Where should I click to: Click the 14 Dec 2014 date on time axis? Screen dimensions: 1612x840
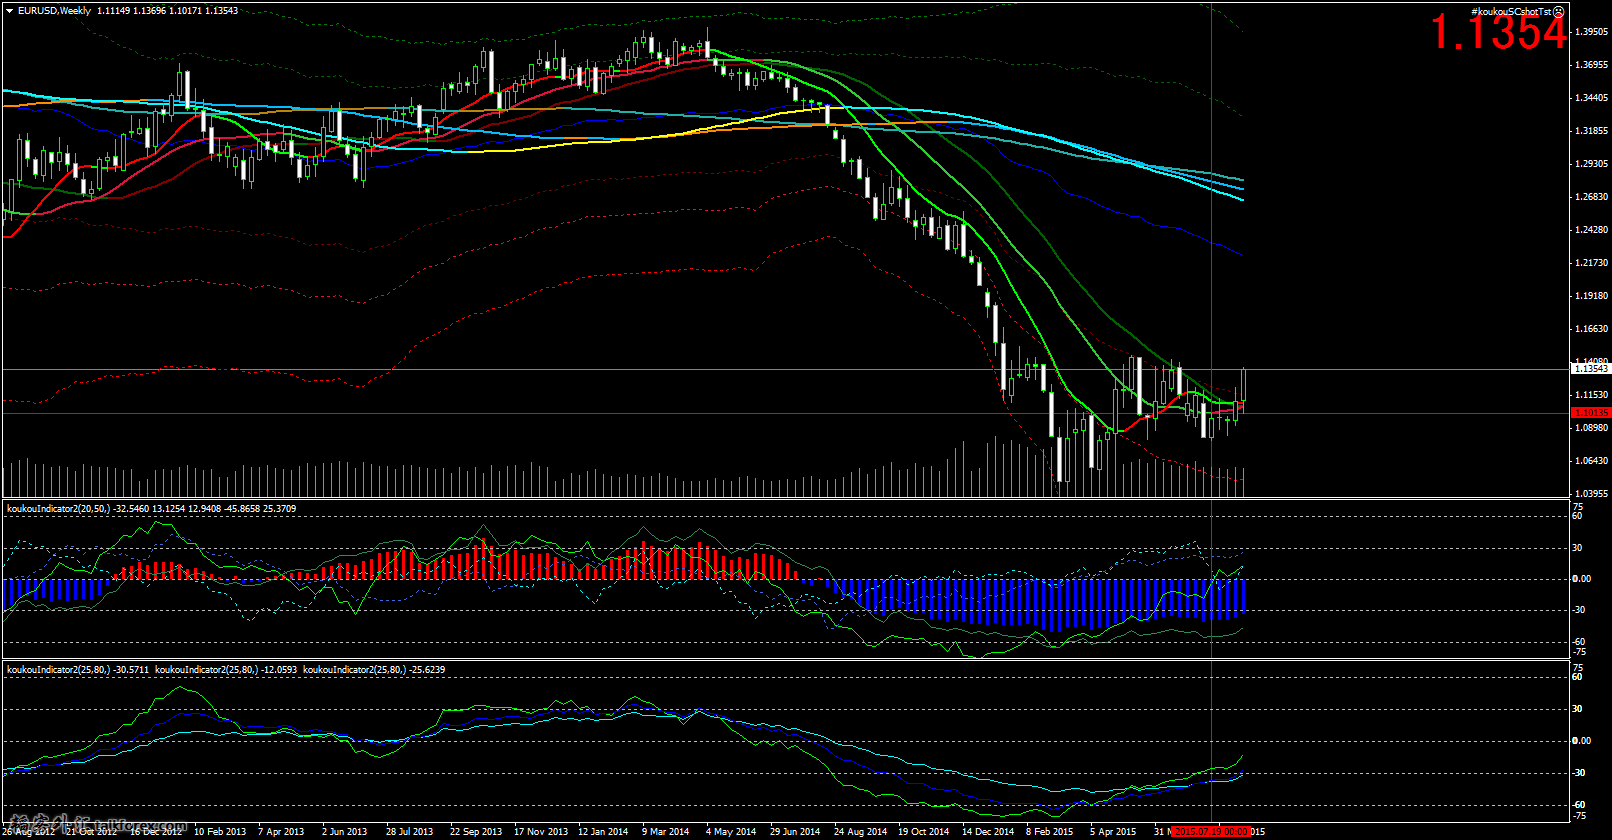coord(988,832)
